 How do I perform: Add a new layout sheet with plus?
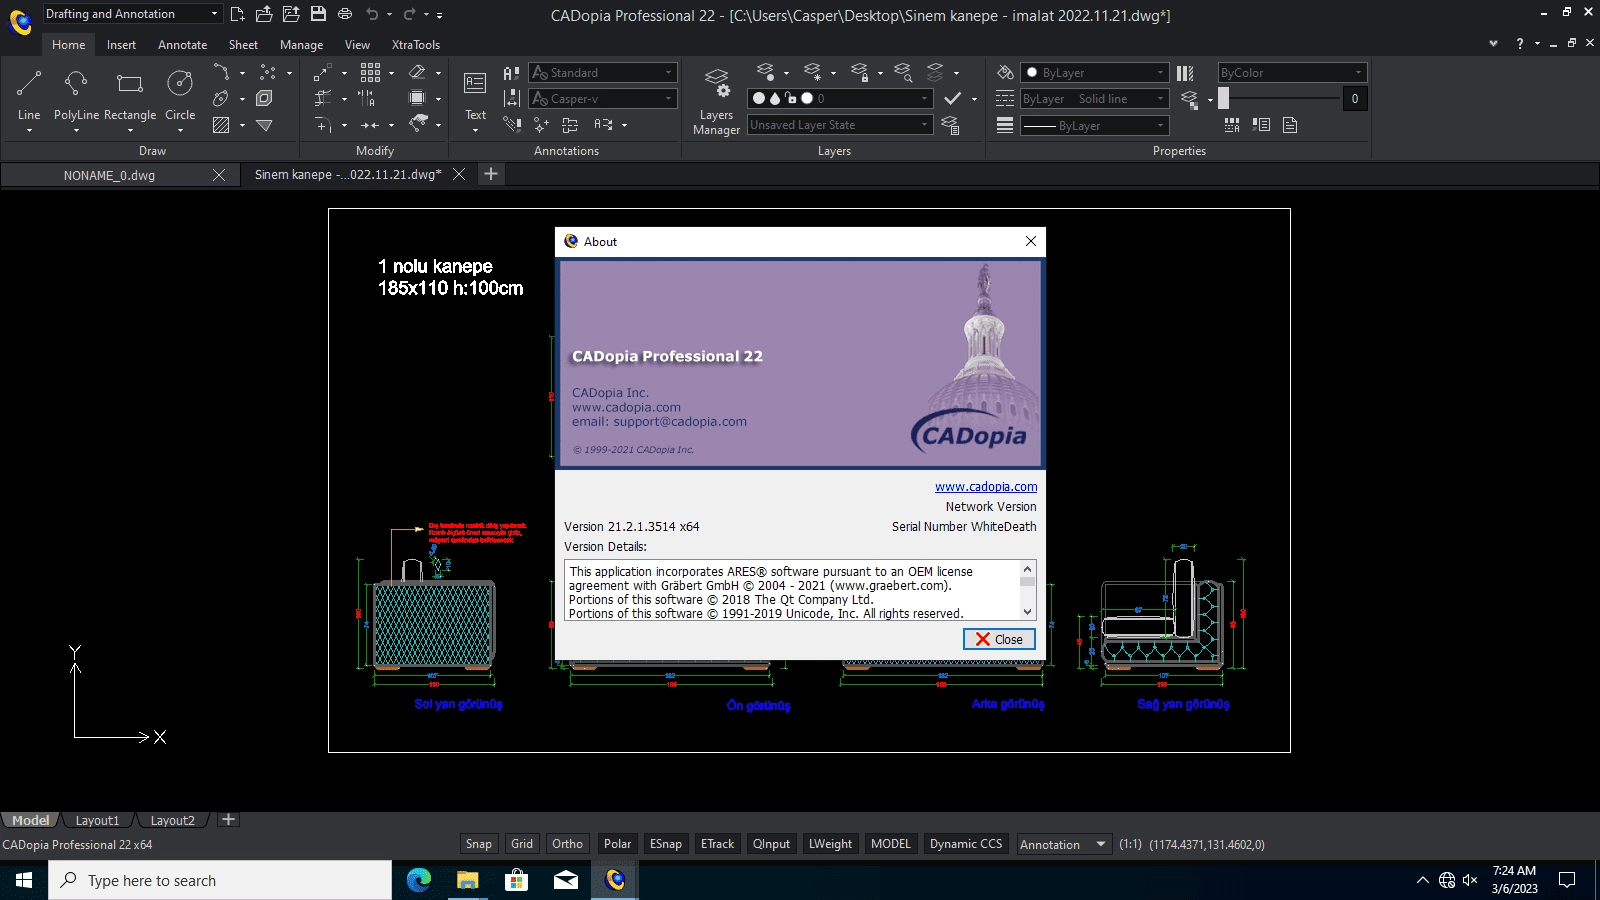point(228,820)
